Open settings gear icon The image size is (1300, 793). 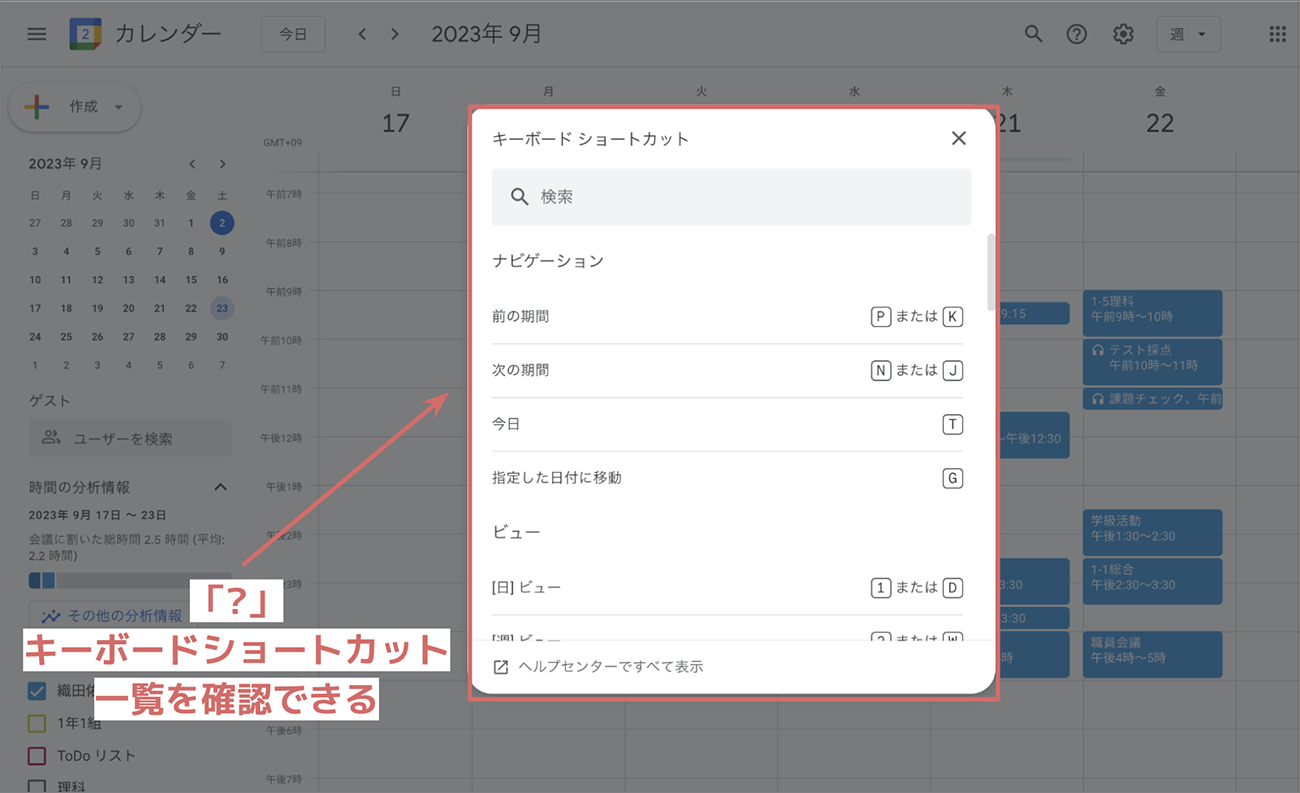point(1123,34)
